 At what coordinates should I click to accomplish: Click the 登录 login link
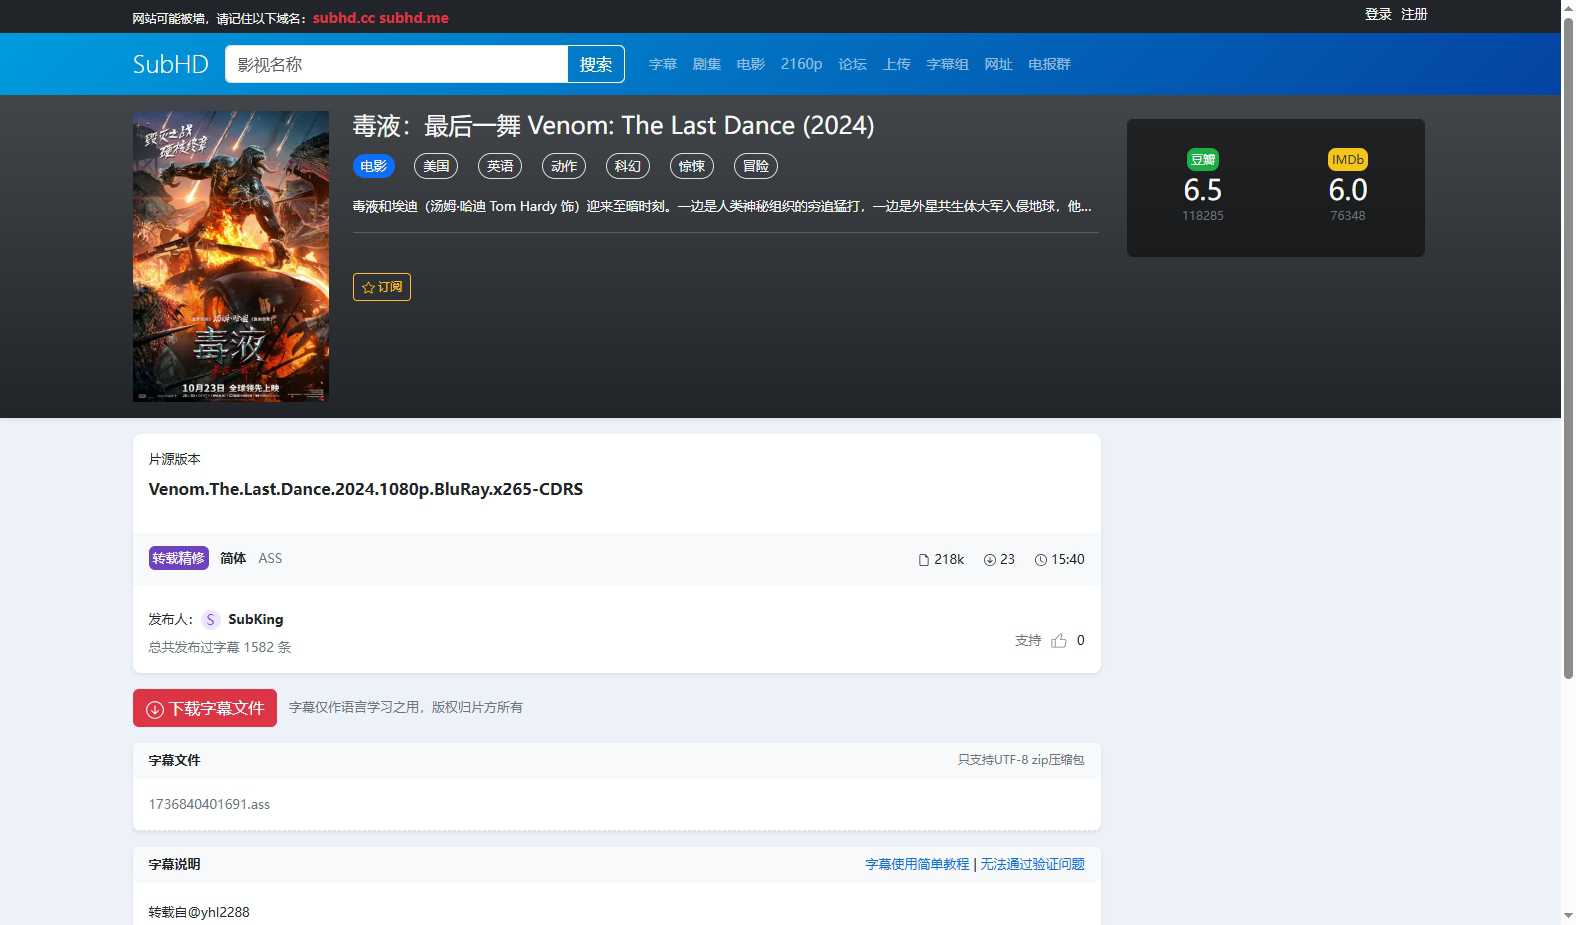(1379, 14)
